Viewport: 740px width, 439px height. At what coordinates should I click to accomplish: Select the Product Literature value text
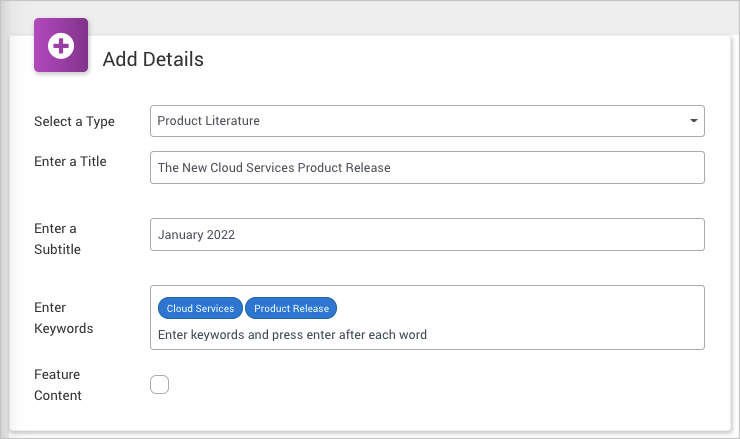208,121
